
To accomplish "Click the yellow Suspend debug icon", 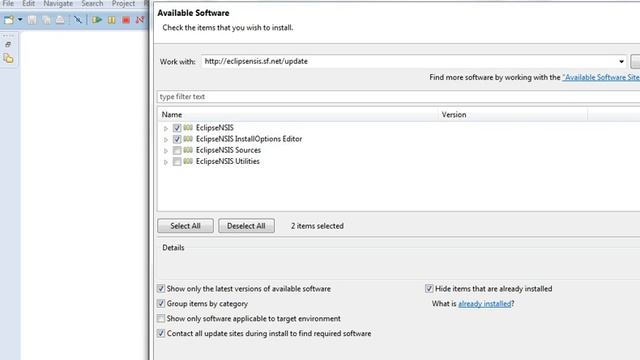I will click(x=111, y=20).
